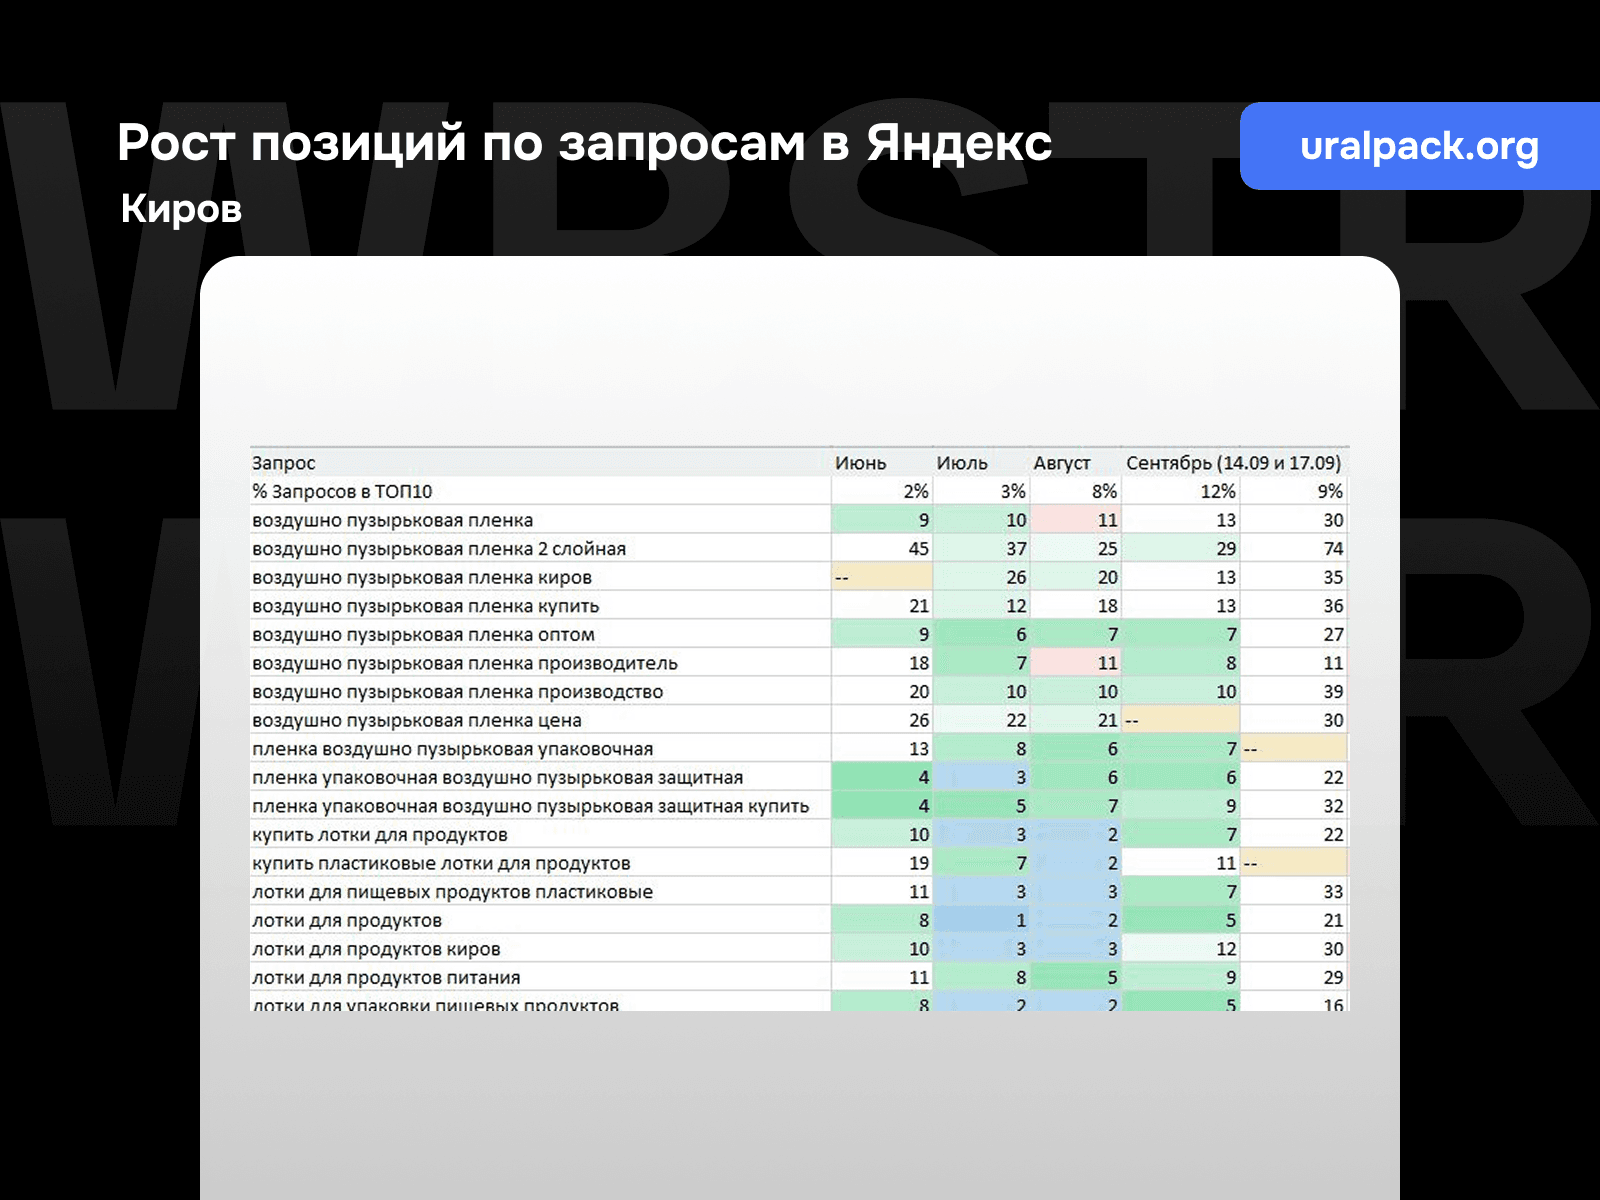Screen dimensions: 1600x1200
Task: Click the slide title about Яндекс positions
Action: point(585,143)
